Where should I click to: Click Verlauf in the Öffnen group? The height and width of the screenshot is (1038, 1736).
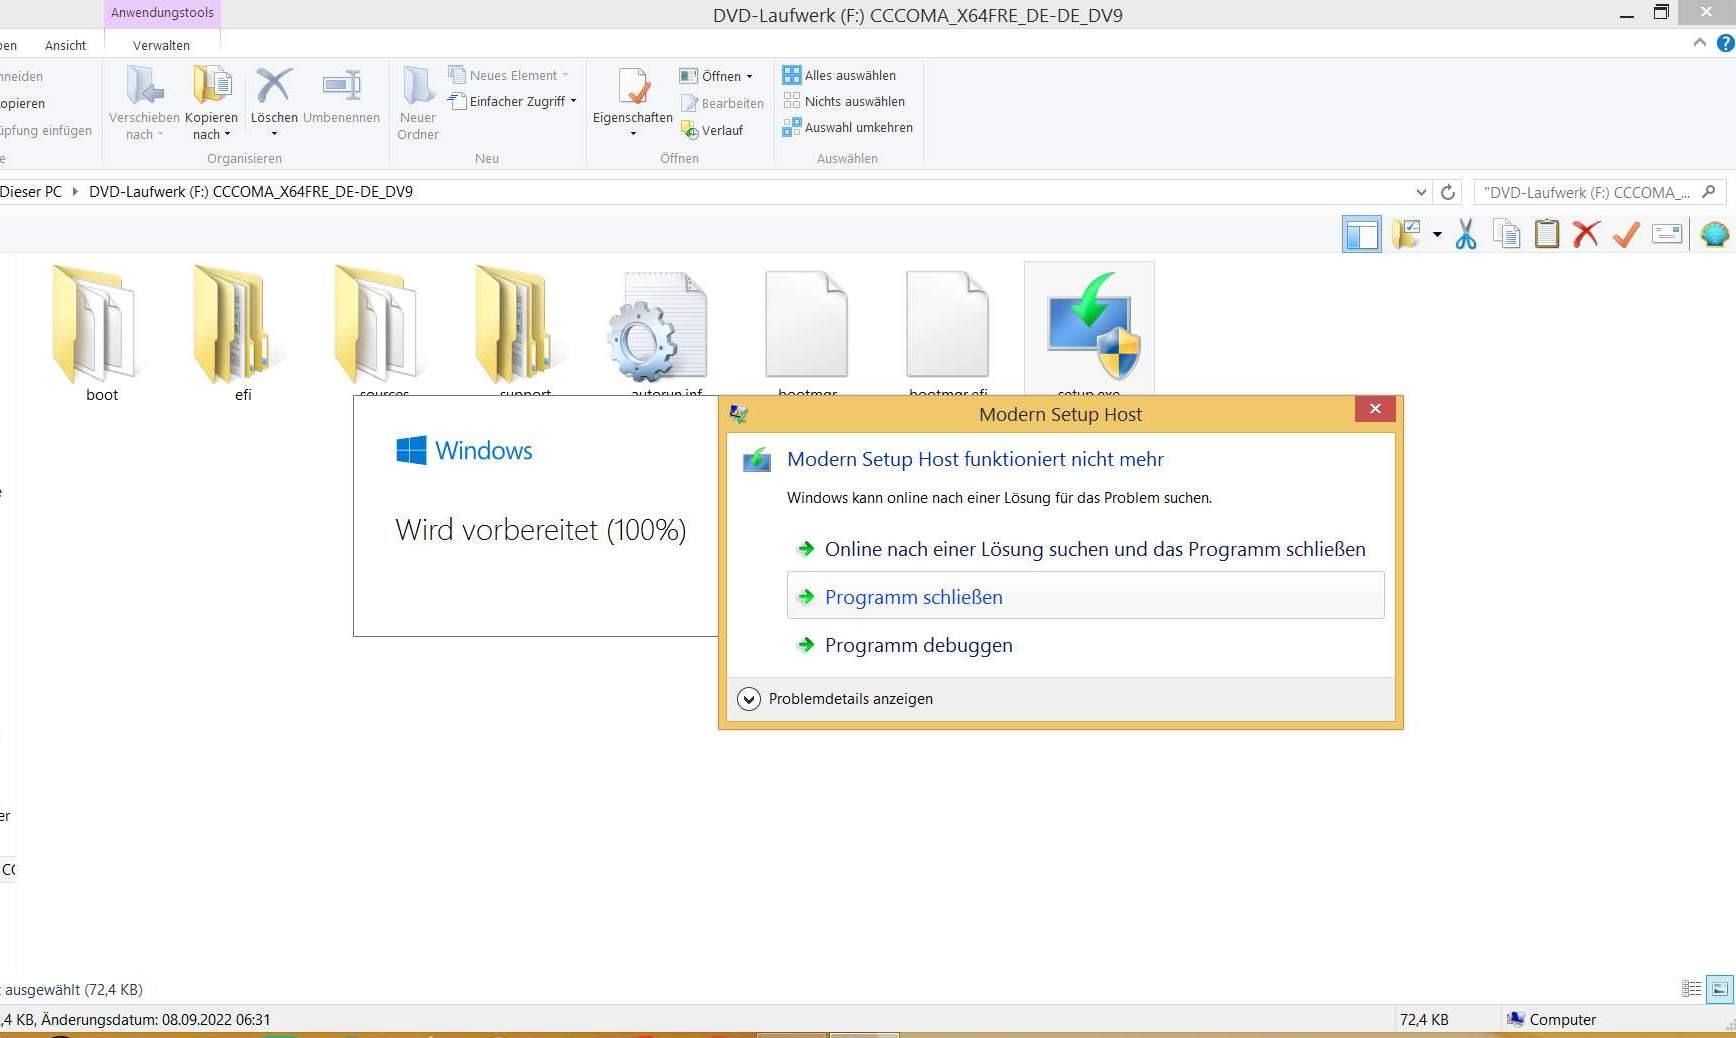coord(712,130)
